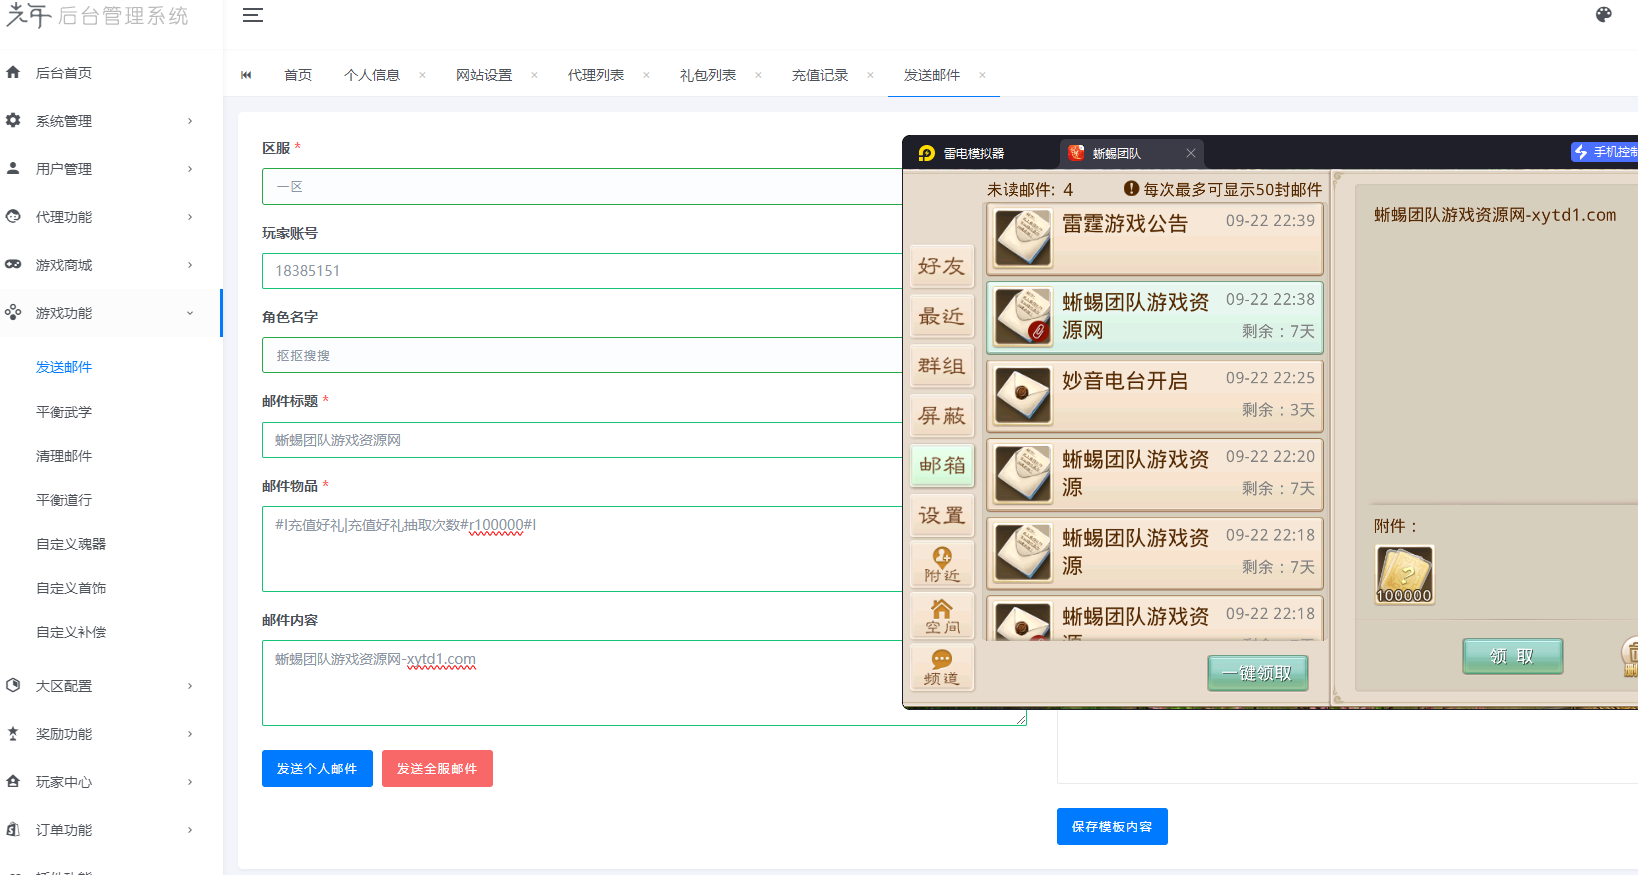Open 雷霆游戏公告 mail entry
This screenshot has width=1638, height=875.
pyautogui.click(x=1154, y=238)
